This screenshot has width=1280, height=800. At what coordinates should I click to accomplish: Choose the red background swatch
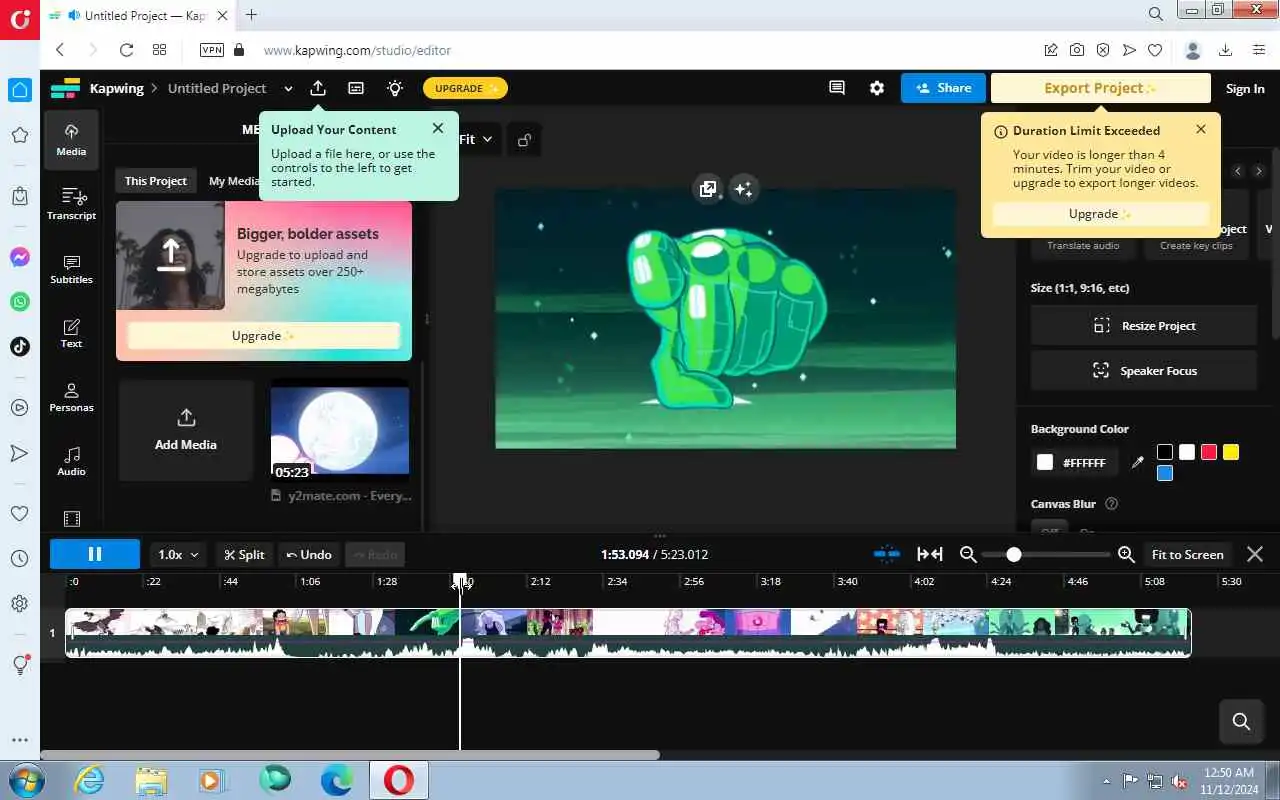(1209, 452)
